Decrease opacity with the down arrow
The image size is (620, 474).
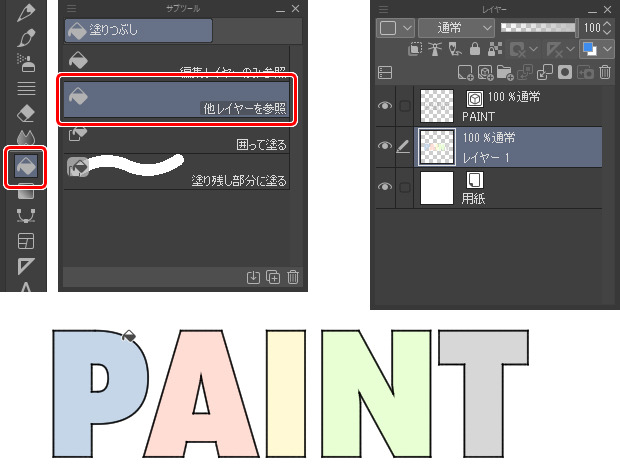pyautogui.click(x=607, y=32)
